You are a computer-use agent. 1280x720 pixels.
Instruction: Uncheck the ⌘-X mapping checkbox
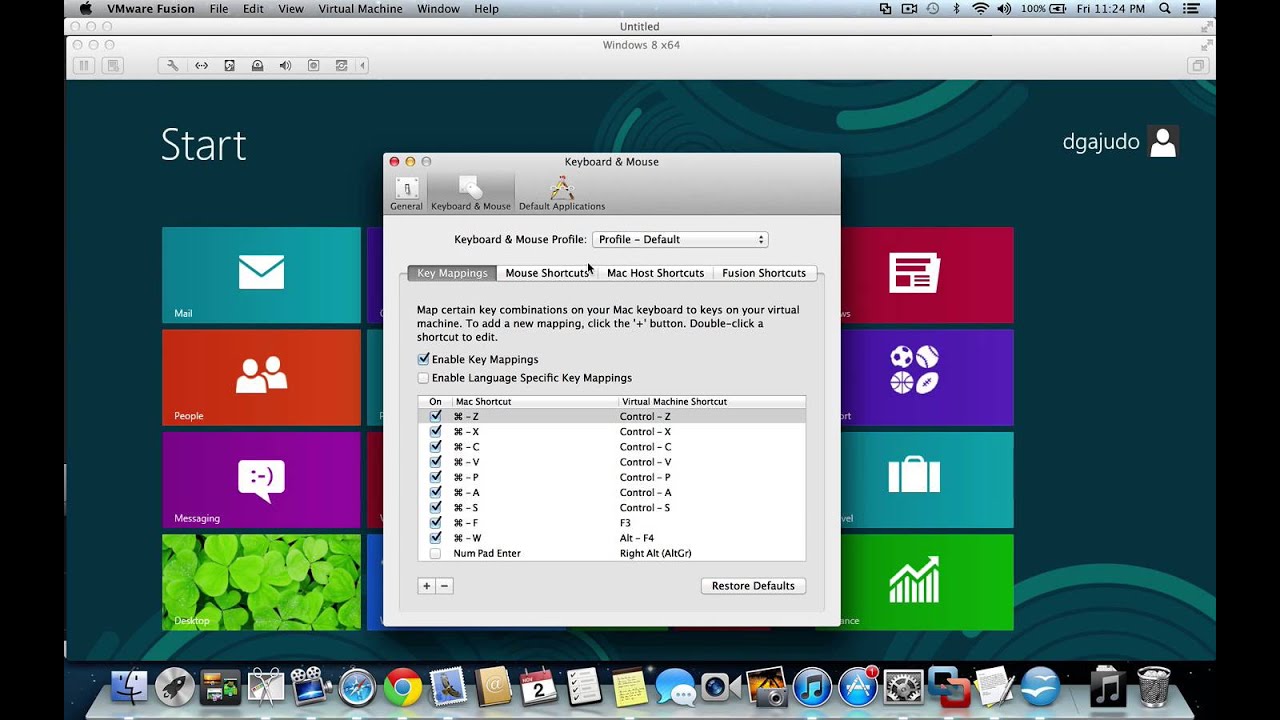coord(435,431)
